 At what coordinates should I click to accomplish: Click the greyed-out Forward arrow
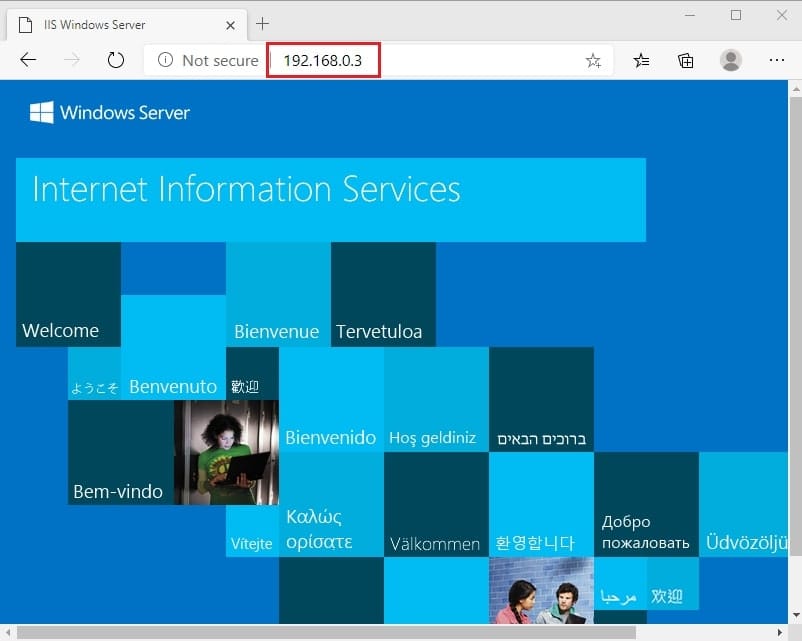[x=72, y=60]
